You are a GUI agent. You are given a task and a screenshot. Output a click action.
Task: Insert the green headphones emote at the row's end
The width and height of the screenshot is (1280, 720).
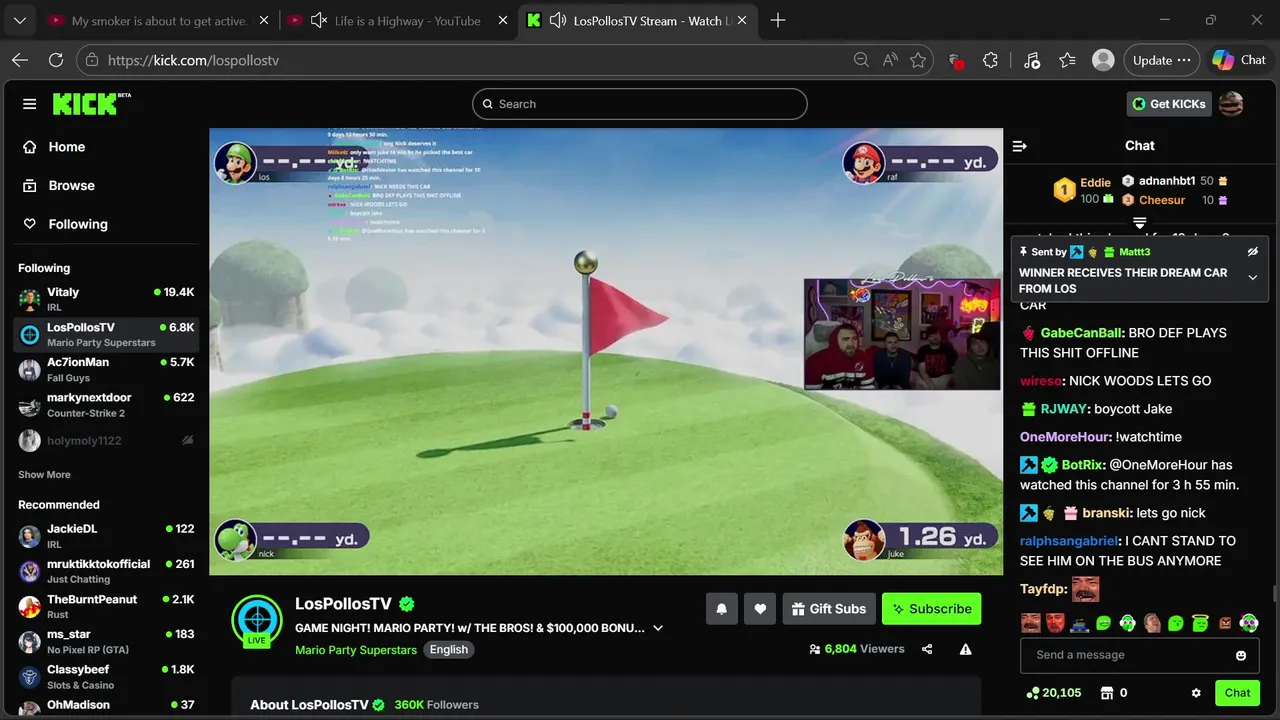[x=1249, y=623]
